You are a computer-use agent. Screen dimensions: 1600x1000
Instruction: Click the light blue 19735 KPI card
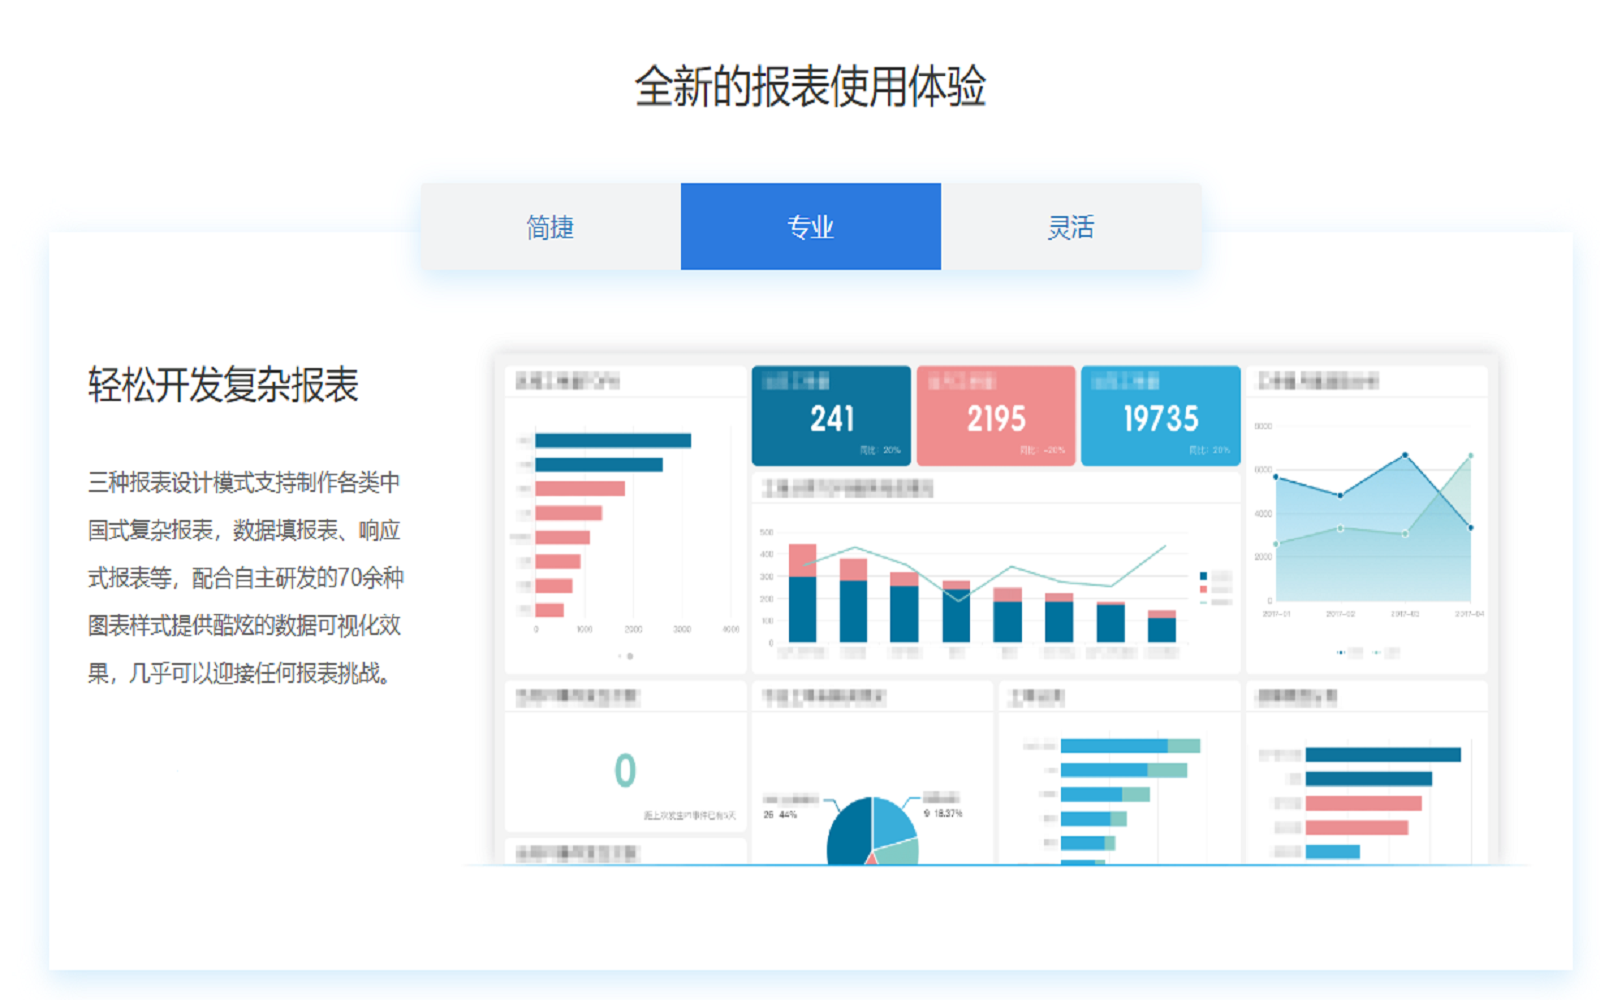pos(1161,416)
